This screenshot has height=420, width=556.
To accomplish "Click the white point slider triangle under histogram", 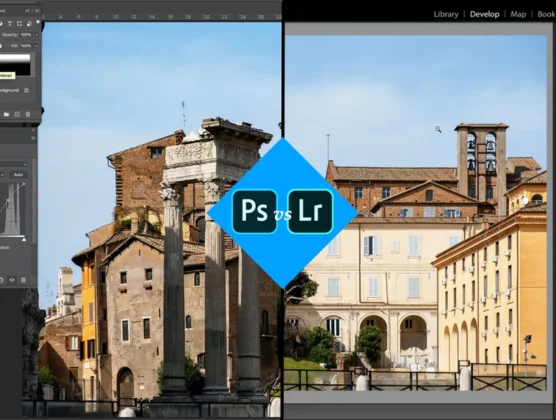I will [x=24, y=240].
